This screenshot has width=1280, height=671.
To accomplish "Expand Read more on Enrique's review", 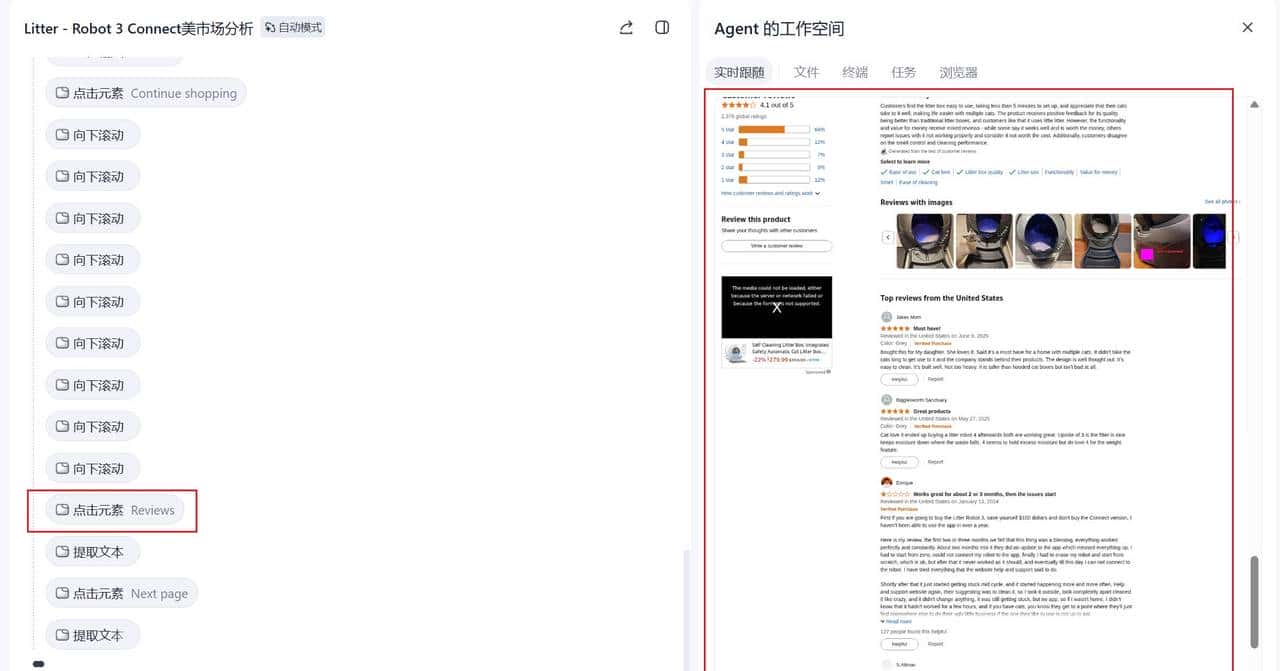I will (897, 621).
